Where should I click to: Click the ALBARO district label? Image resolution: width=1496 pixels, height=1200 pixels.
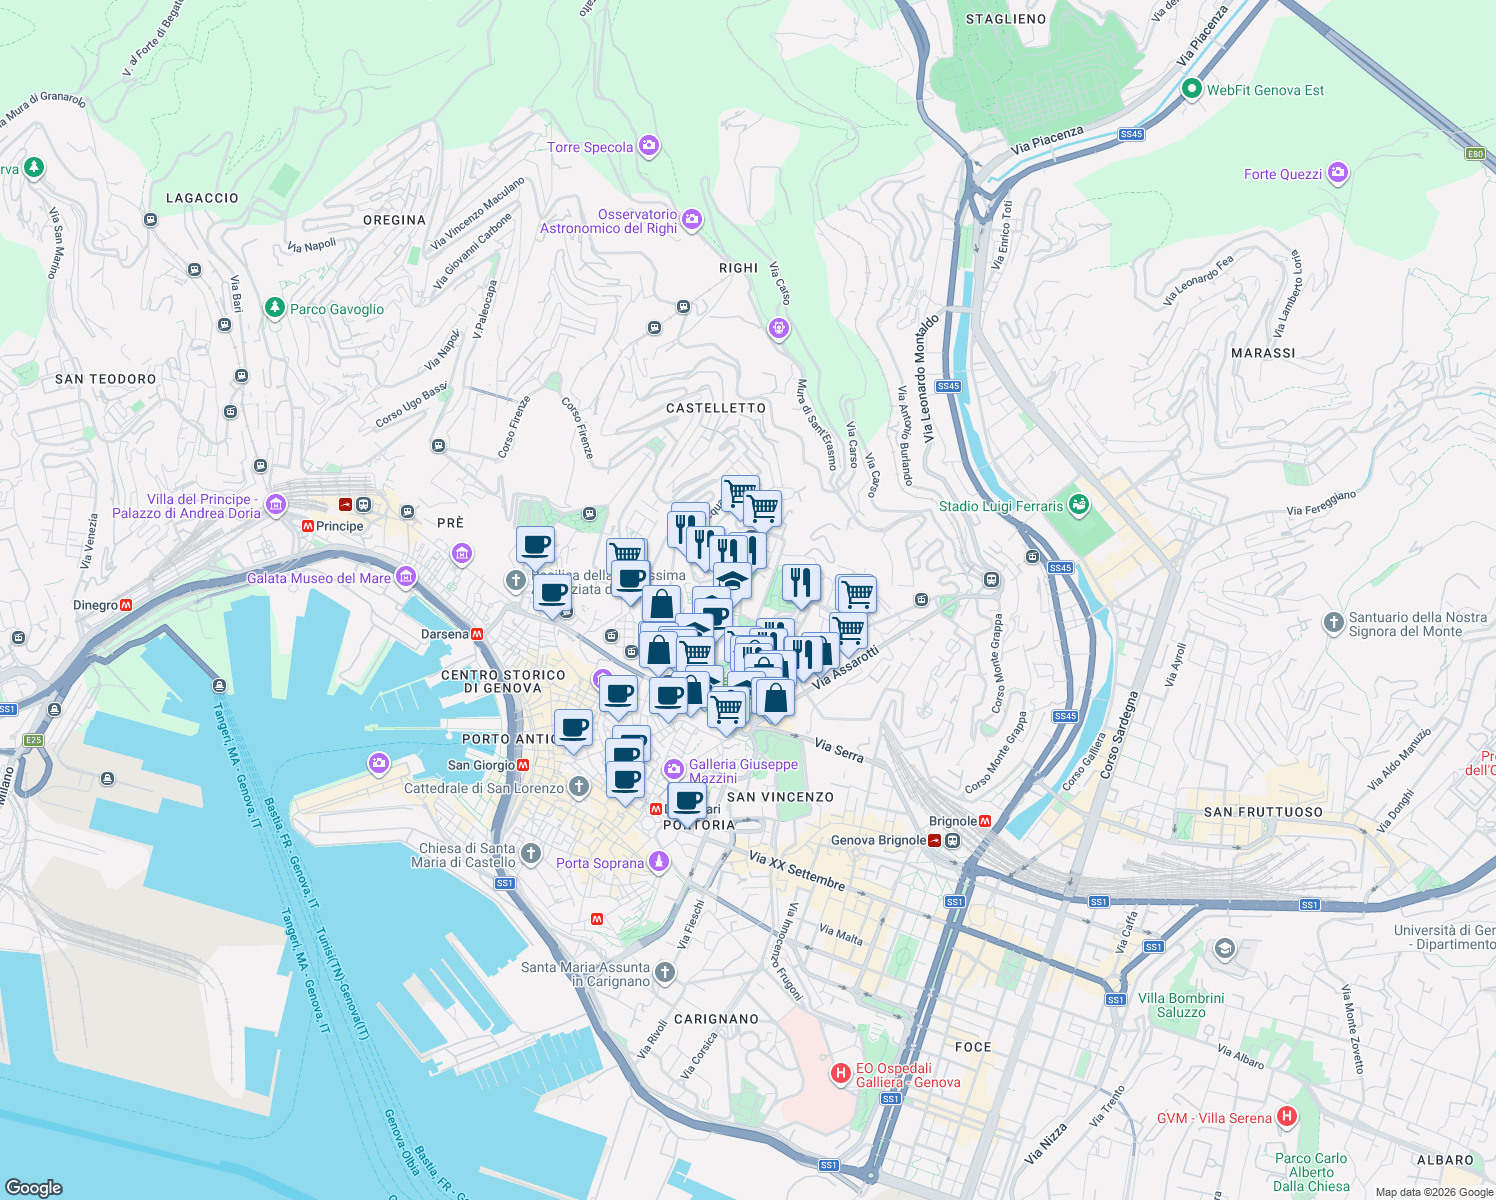click(x=1445, y=1160)
